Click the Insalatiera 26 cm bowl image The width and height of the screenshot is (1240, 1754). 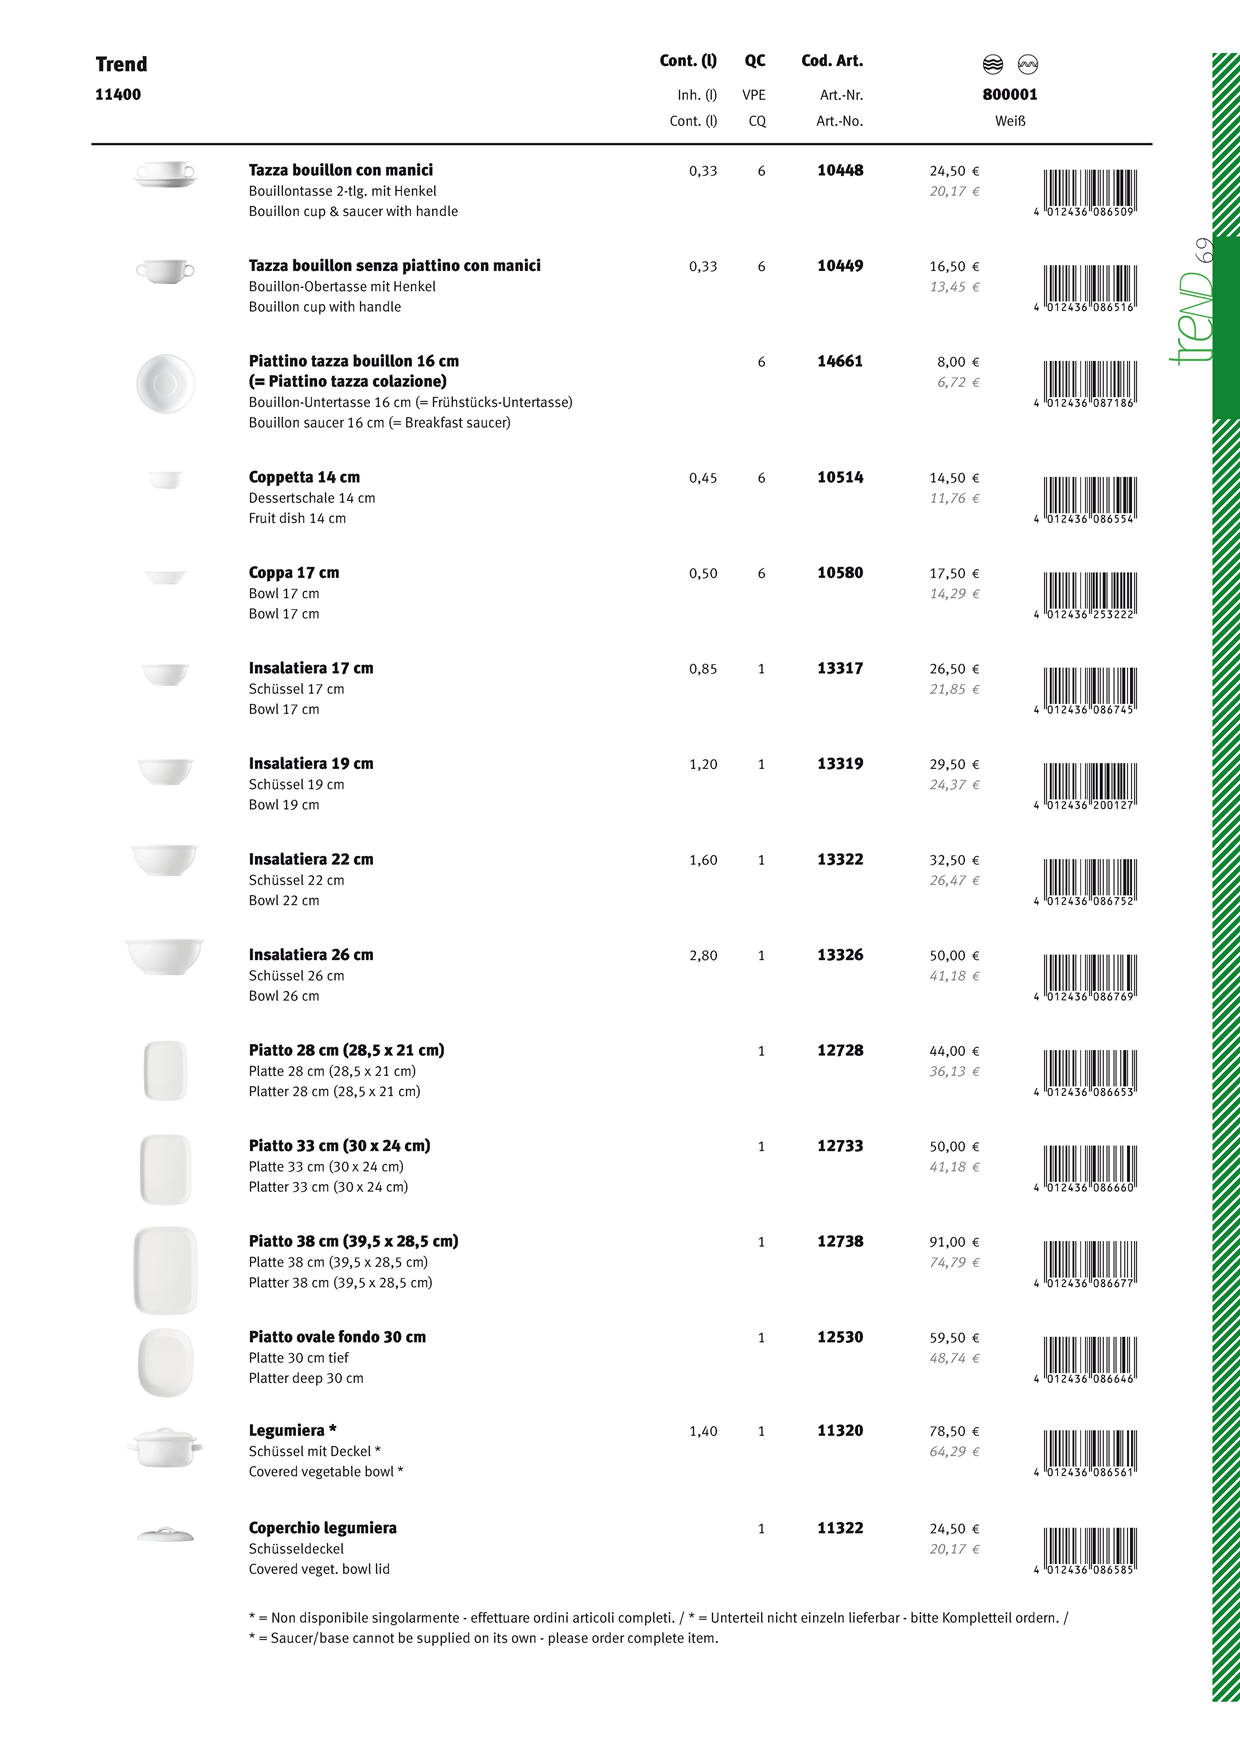pyautogui.click(x=165, y=956)
